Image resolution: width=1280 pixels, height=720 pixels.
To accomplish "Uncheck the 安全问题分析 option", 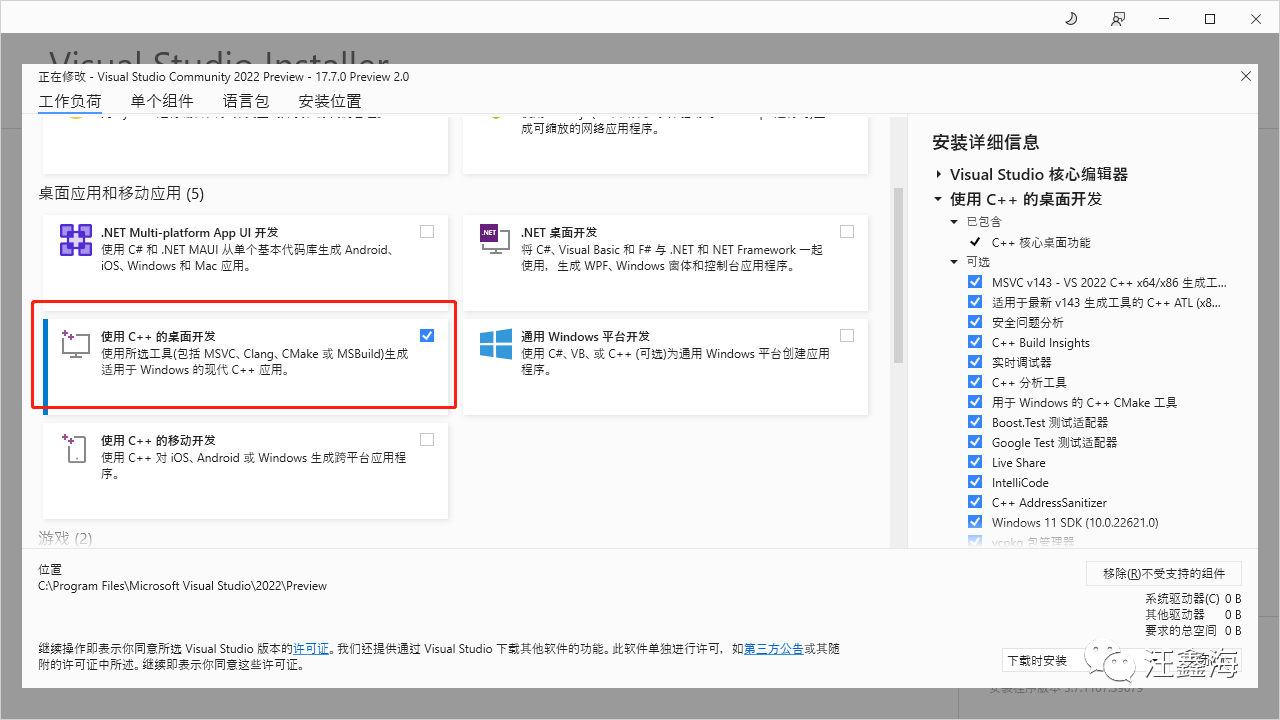I will 975,322.
